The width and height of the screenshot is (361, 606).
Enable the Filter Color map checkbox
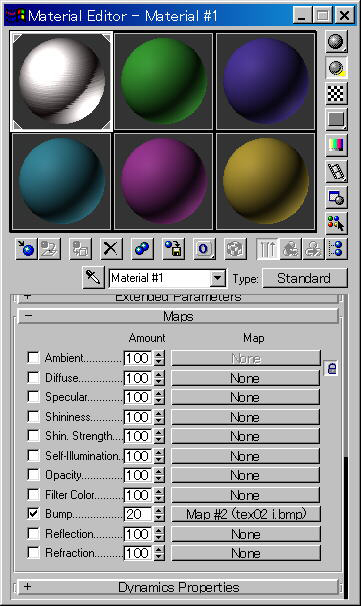(x=34, y=494)
